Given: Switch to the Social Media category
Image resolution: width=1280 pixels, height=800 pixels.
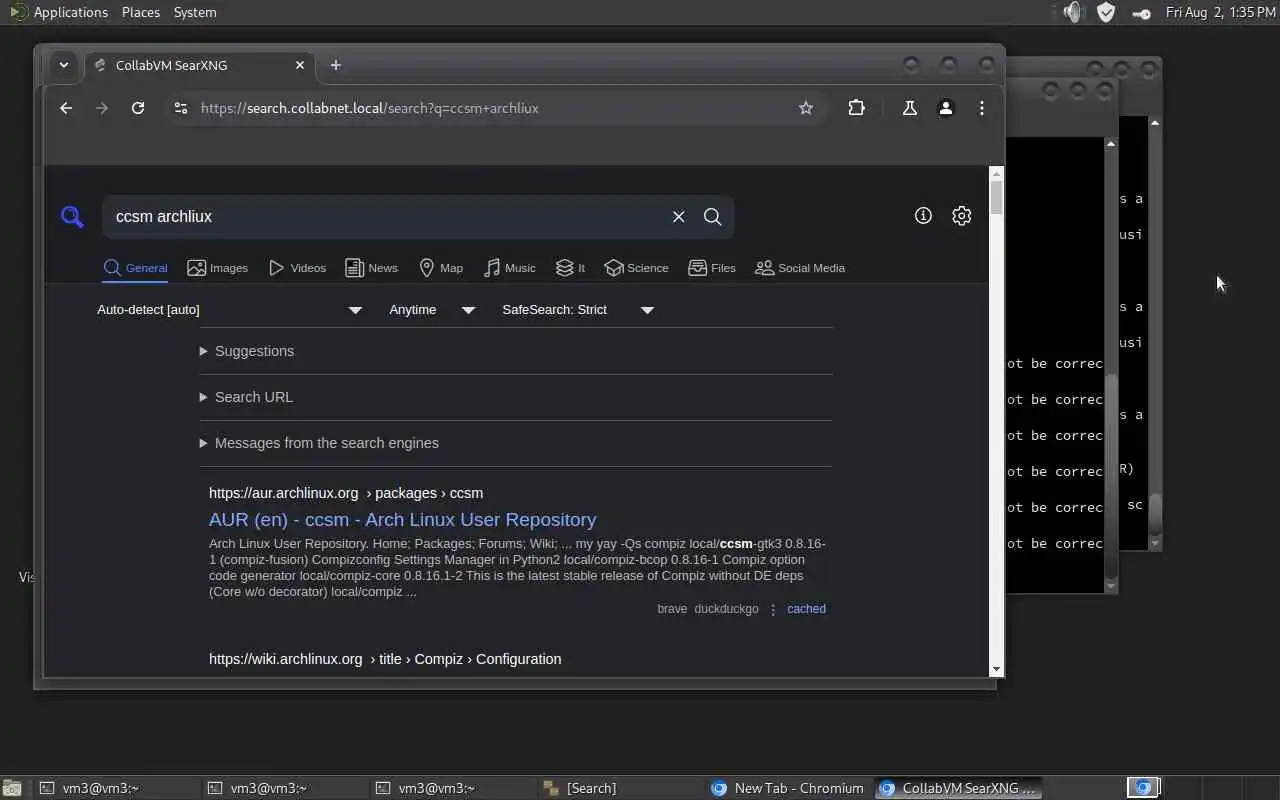Looking at the screenshot, I should [800, 268].
